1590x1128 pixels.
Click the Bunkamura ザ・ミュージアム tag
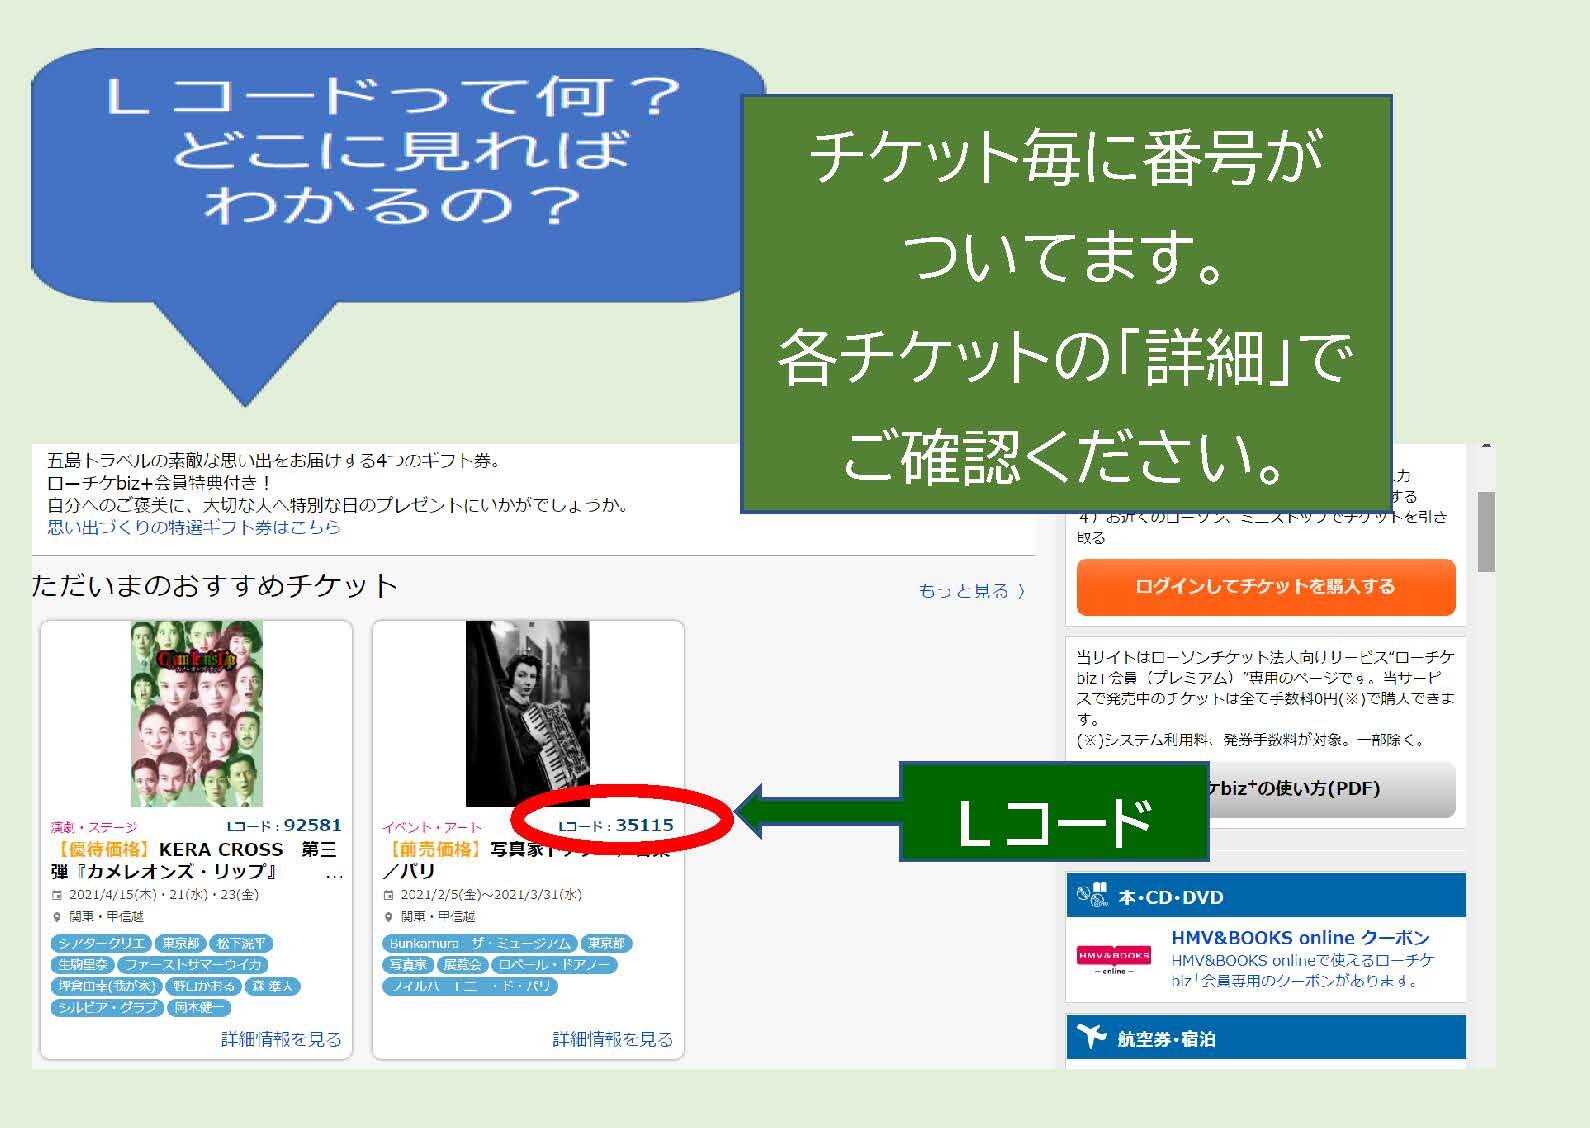[480, 944]
